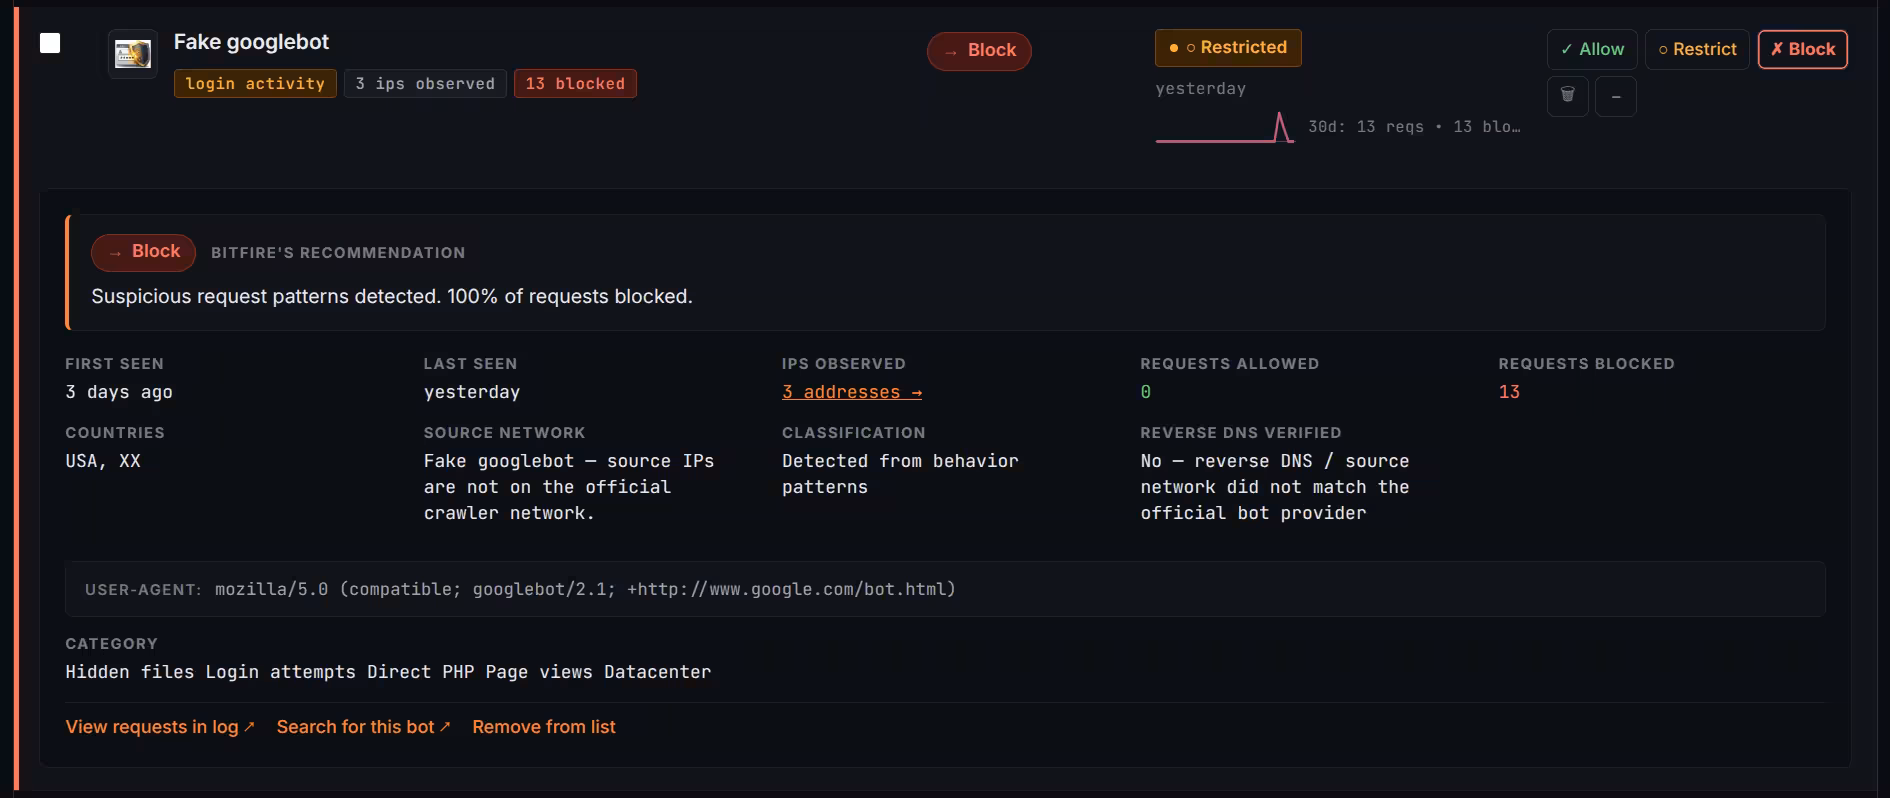Click Requests Allowed value 0
1890x798 pixels.
tap(1146, 392)
